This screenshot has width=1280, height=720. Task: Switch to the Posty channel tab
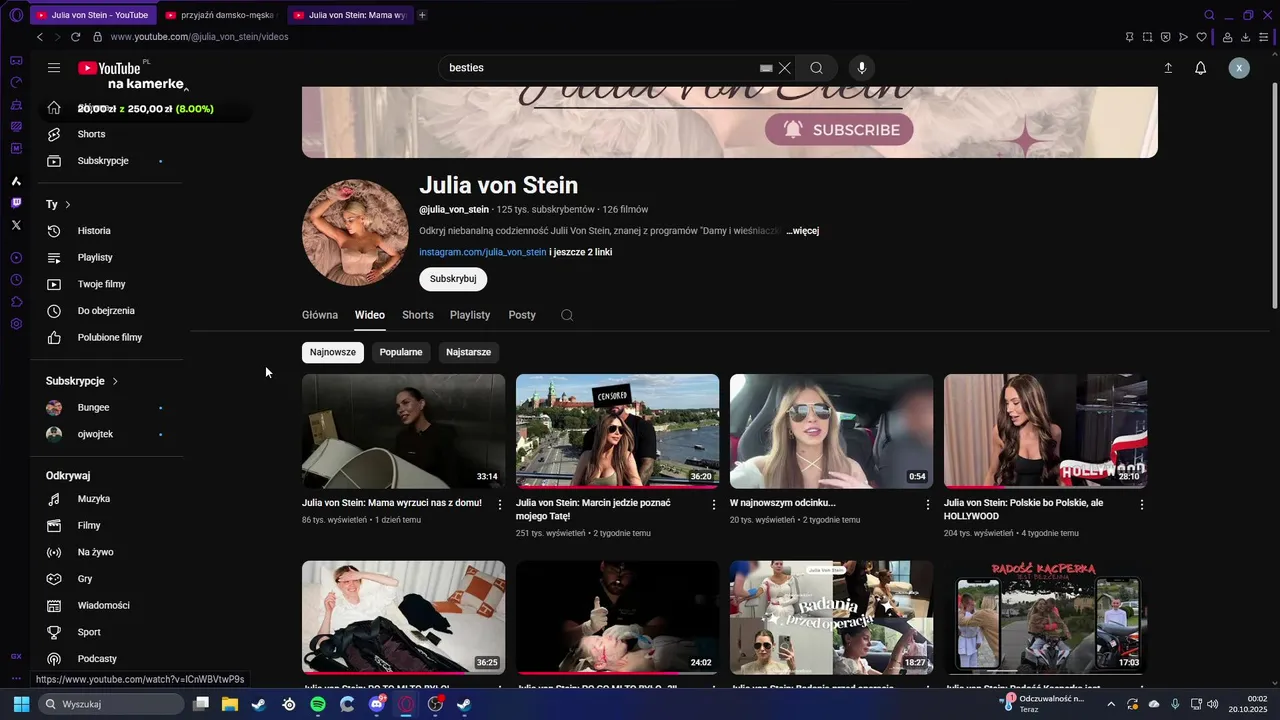[x=522, y=315]
